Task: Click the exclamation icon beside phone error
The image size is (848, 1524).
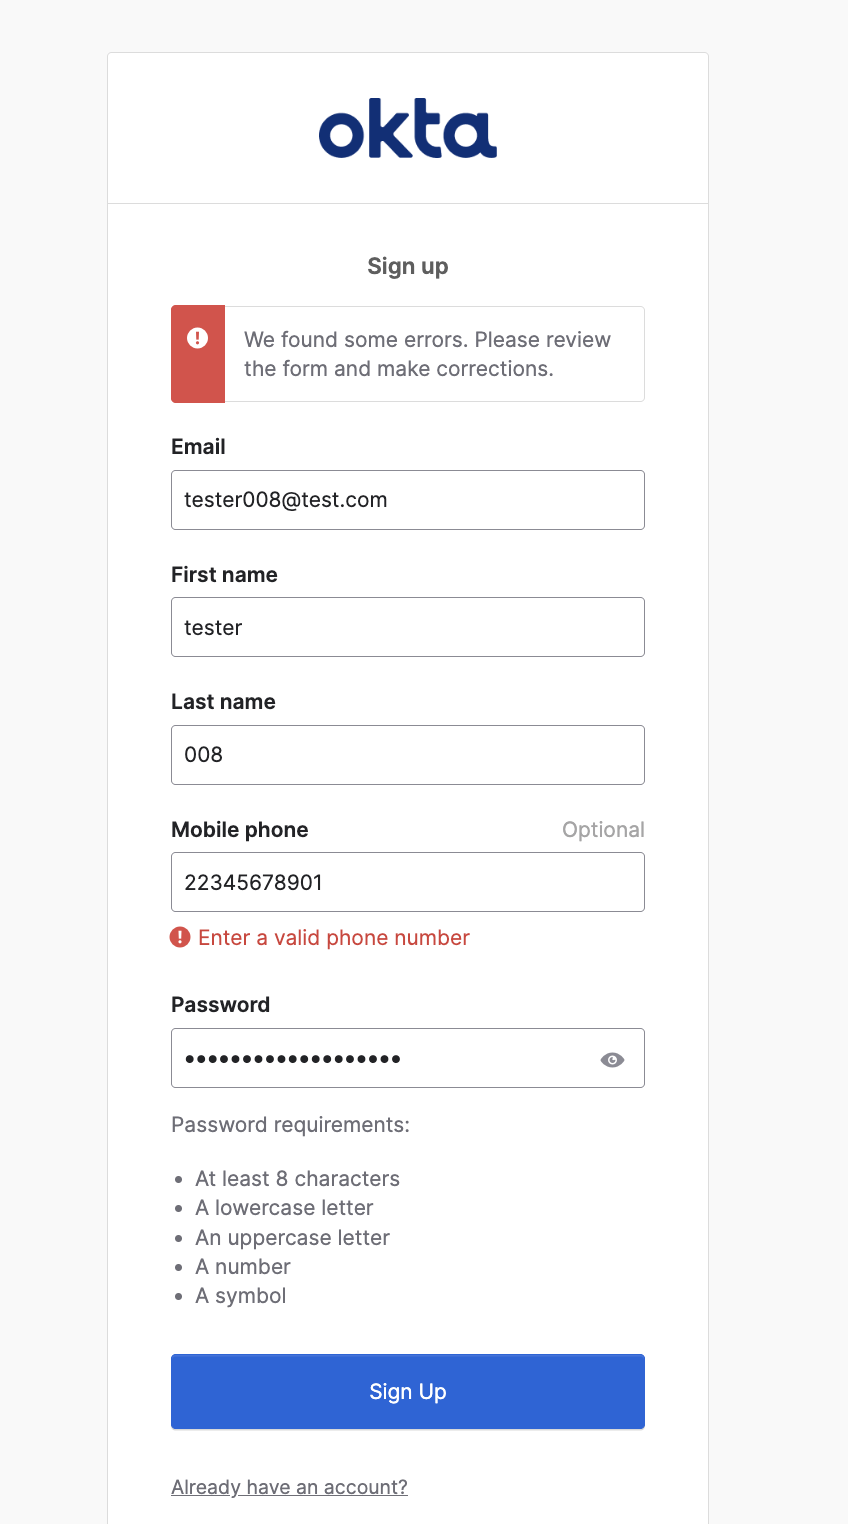Action: tap(179, 937)
